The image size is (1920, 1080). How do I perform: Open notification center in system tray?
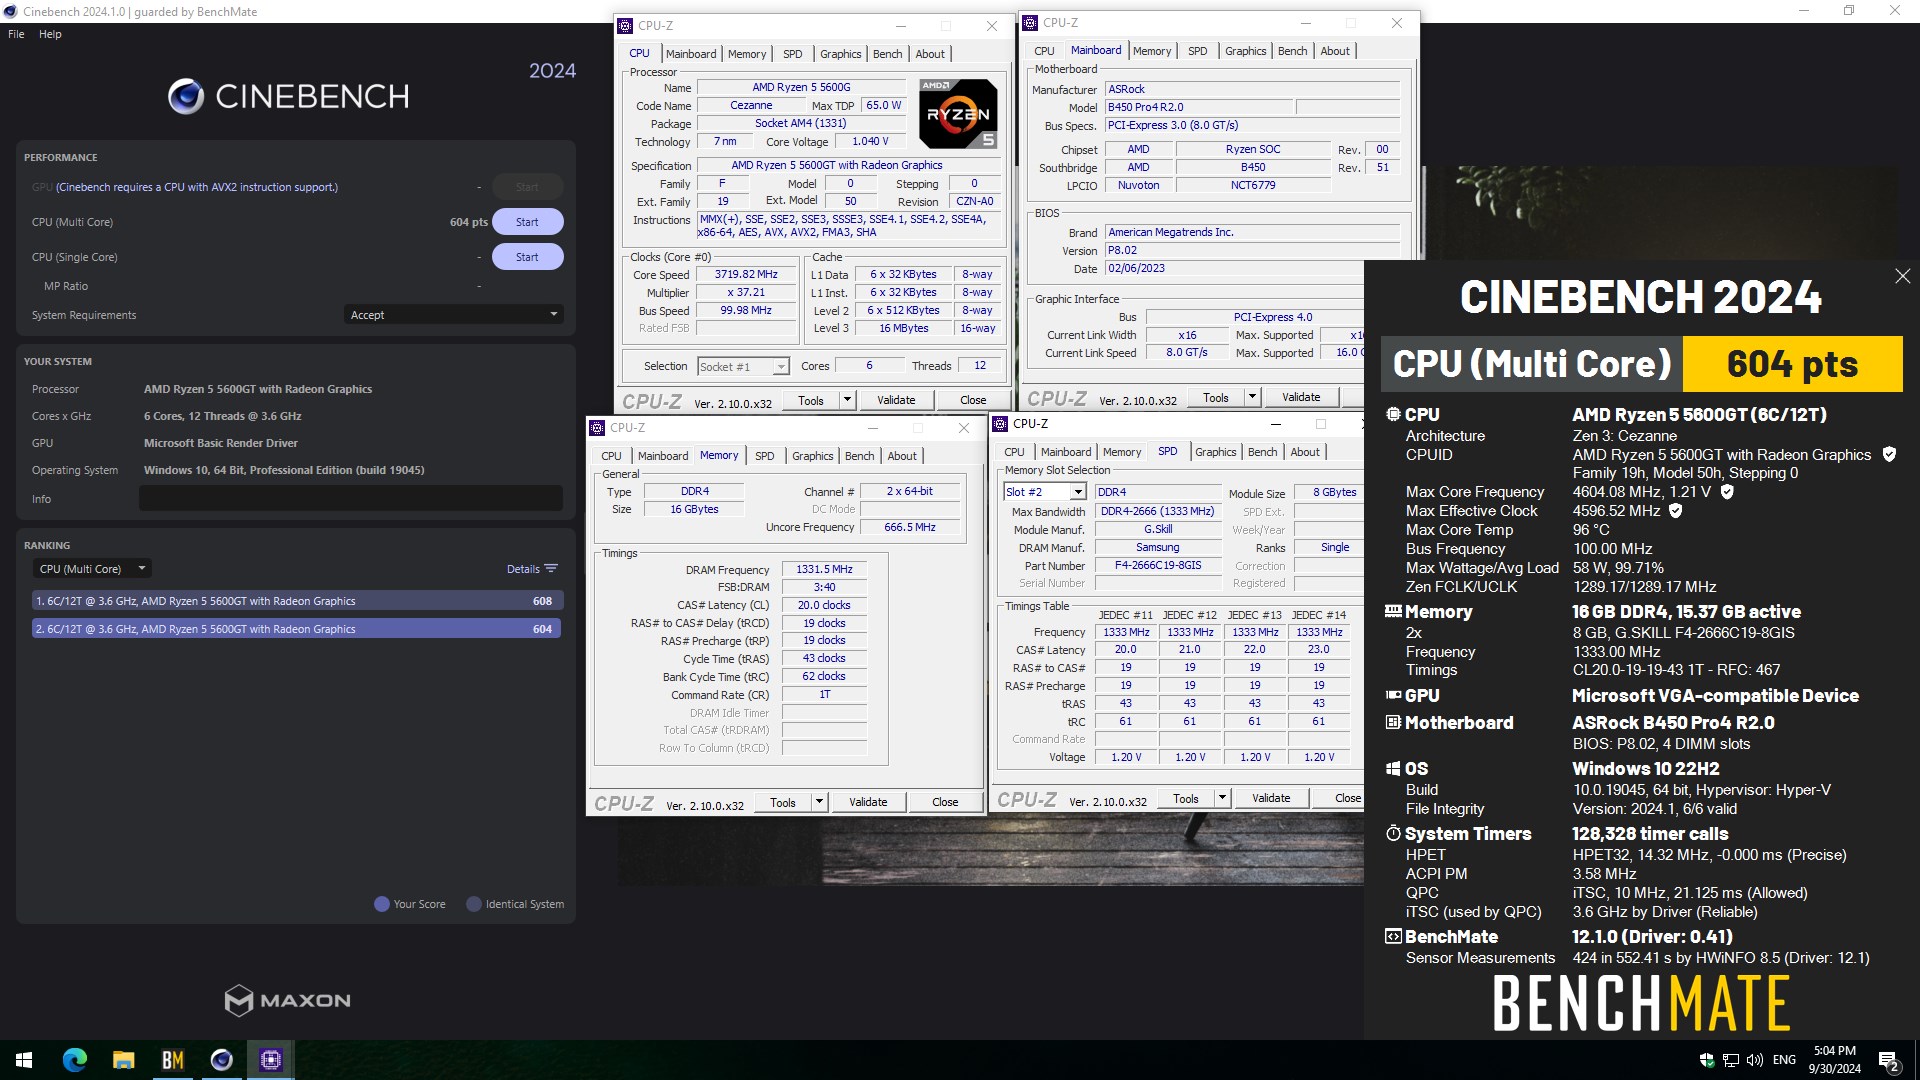[x=1888, y=1060]
